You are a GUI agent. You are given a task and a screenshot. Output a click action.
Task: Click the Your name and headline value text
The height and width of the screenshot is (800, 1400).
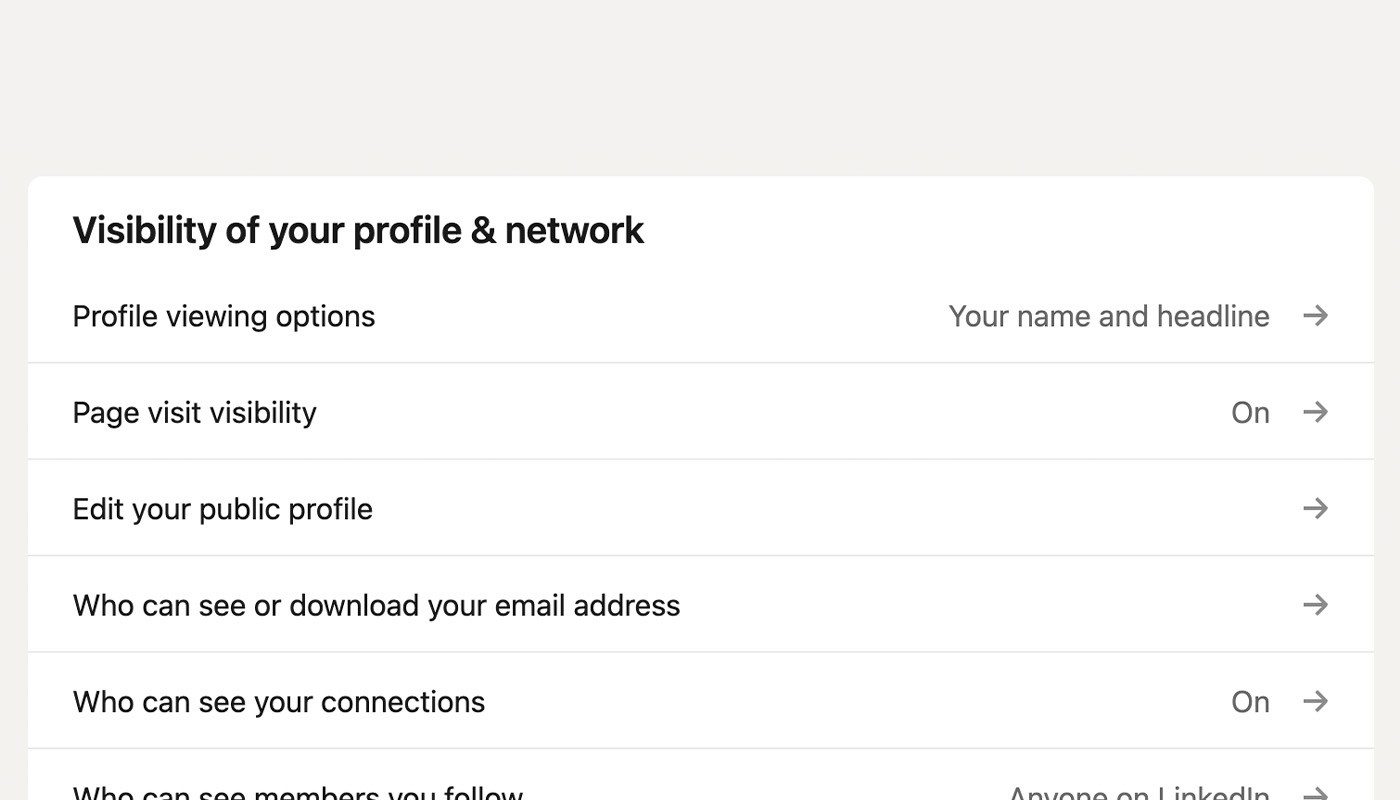(x=1109, y=315)
